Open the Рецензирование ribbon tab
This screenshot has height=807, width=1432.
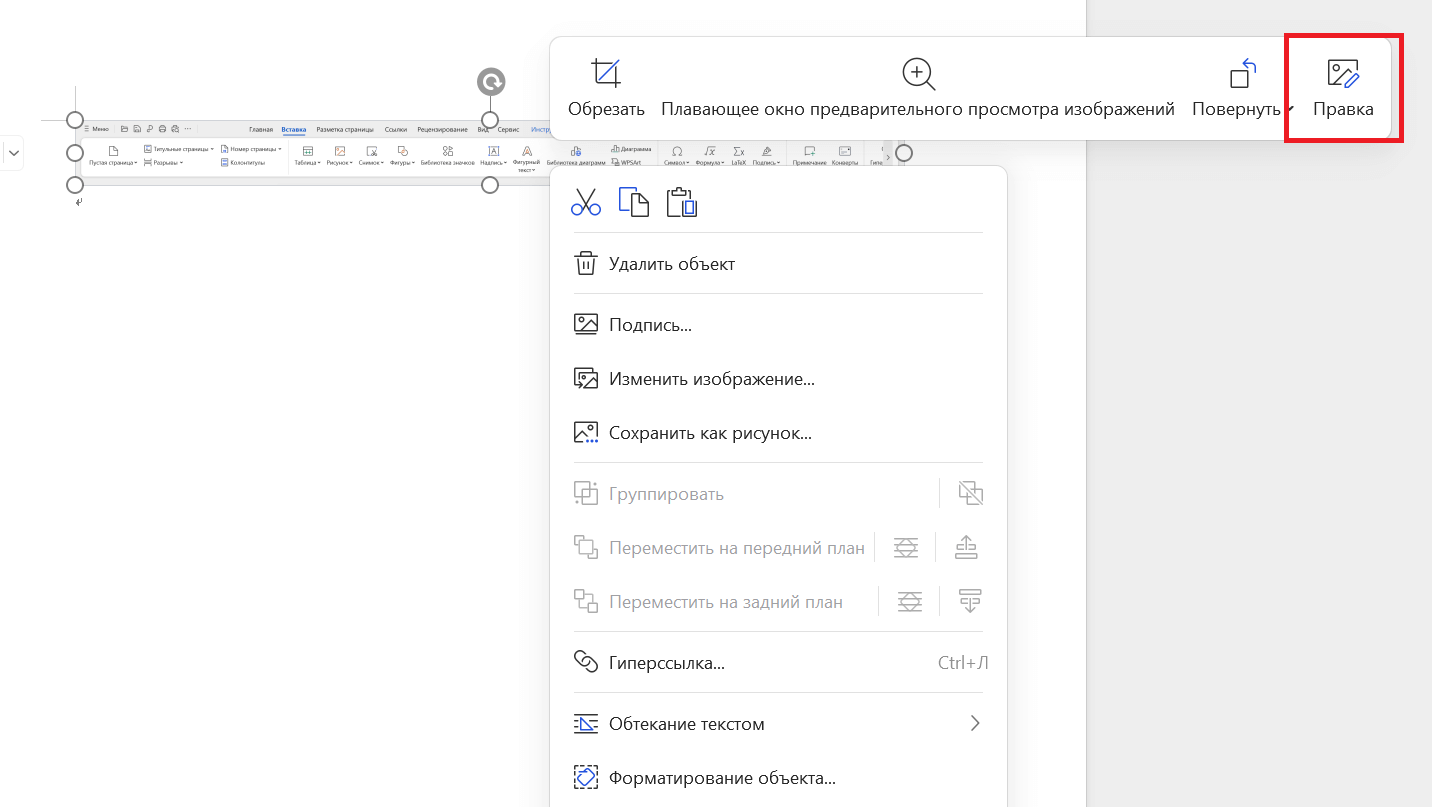pos(442,128)
